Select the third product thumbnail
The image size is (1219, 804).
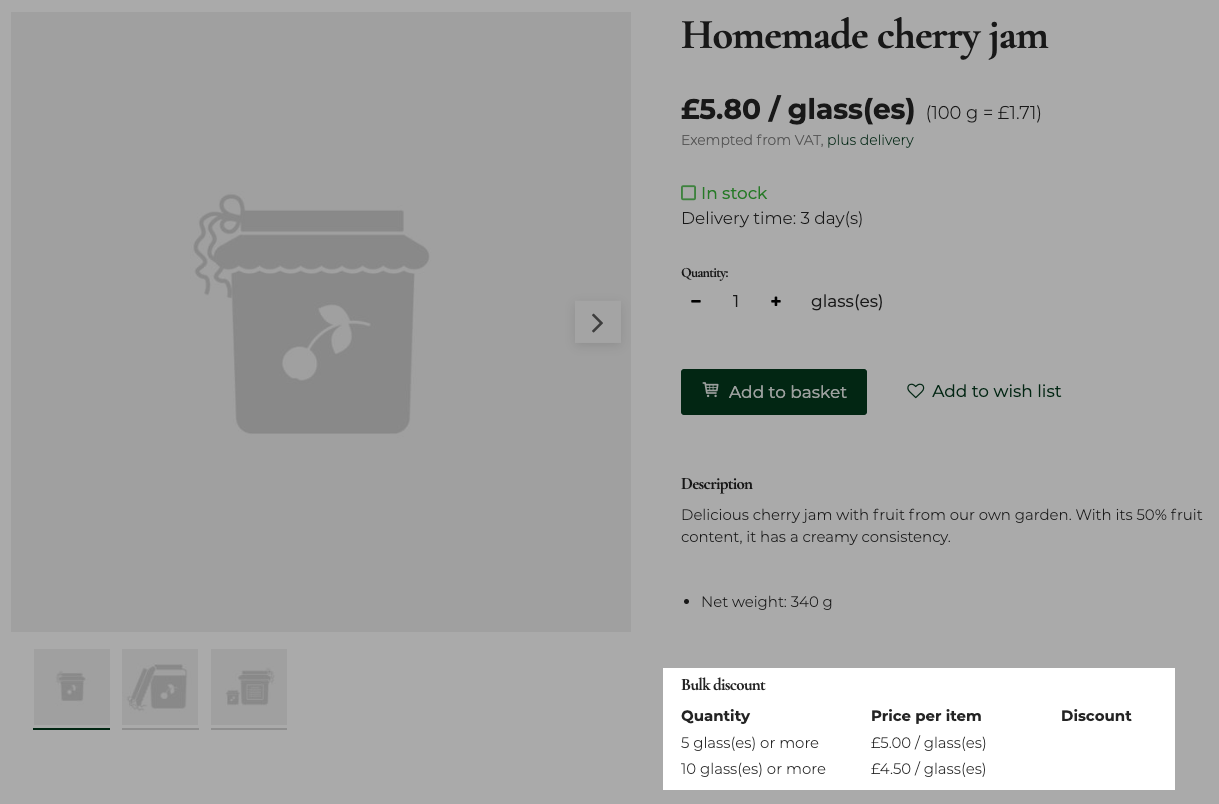[x=248, y=689]
